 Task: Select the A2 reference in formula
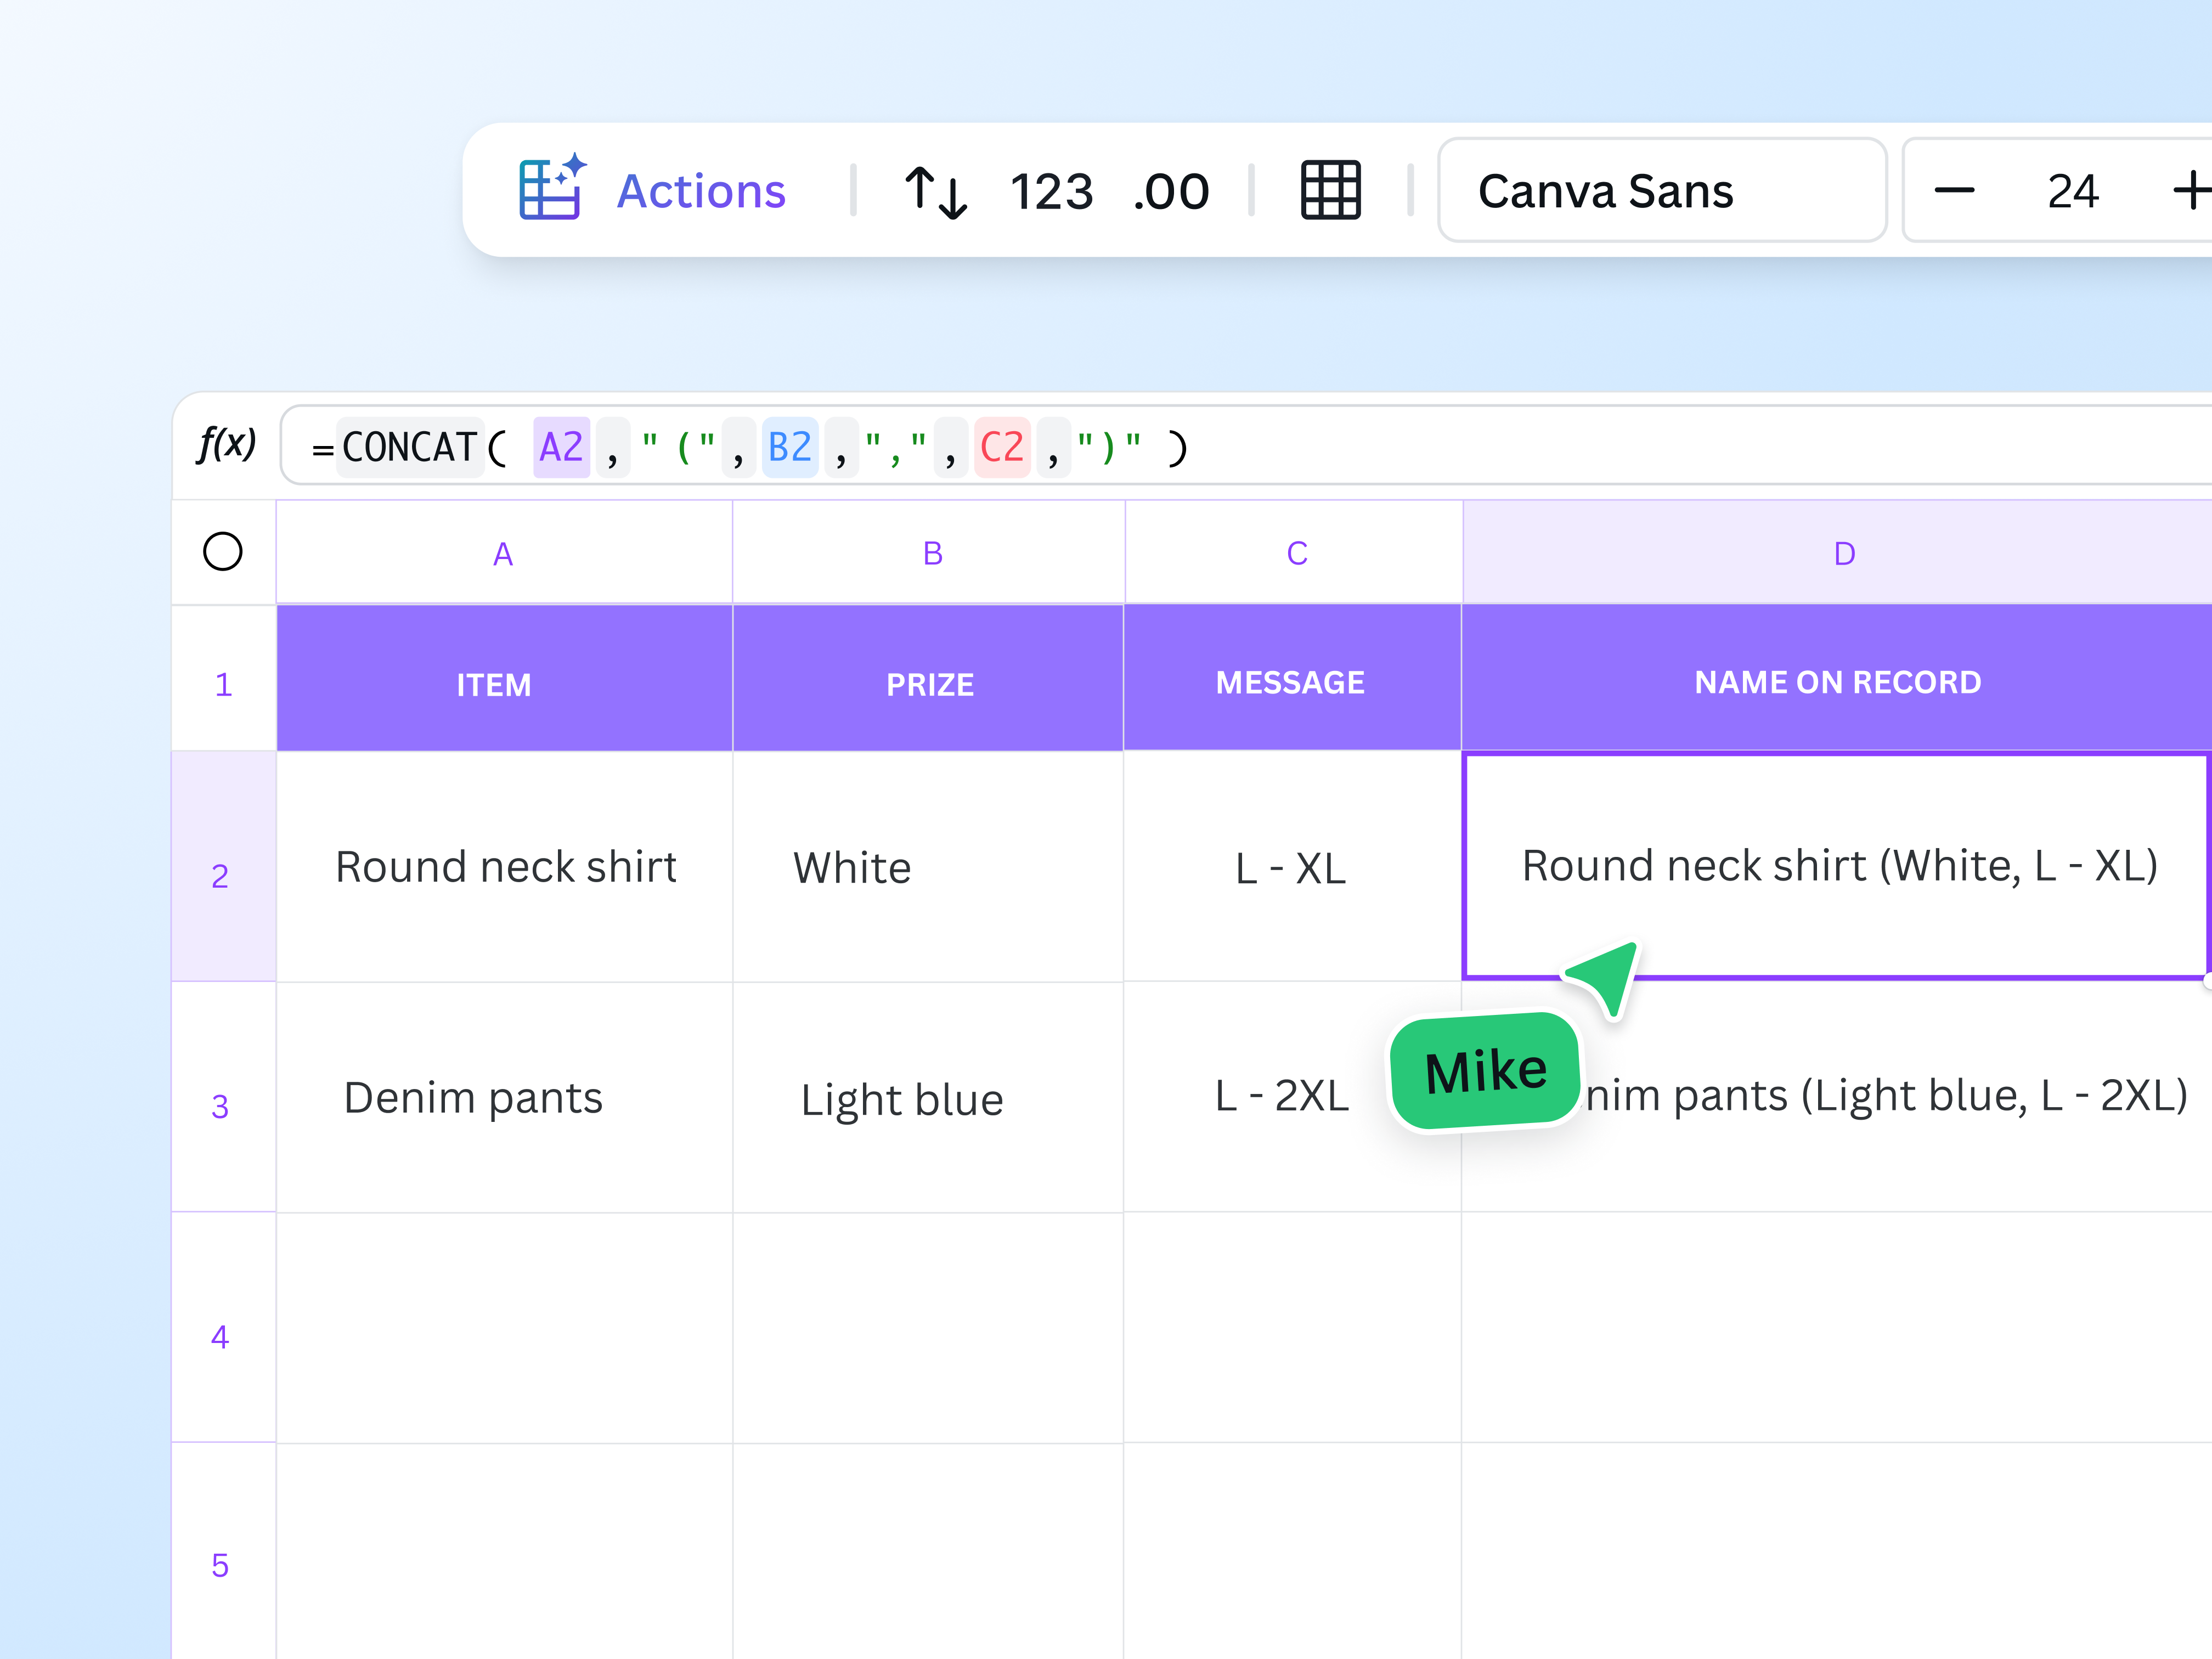(561, 447)
